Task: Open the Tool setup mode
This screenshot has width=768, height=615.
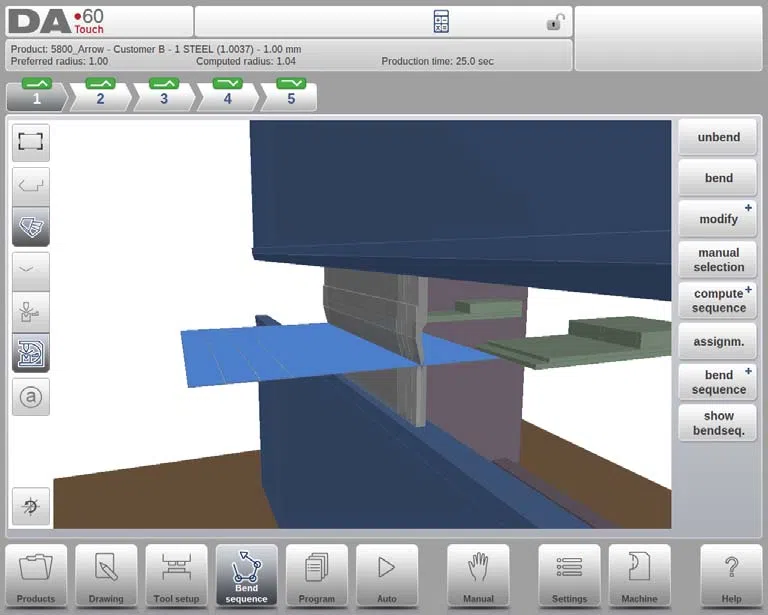Action: point(176,576)
